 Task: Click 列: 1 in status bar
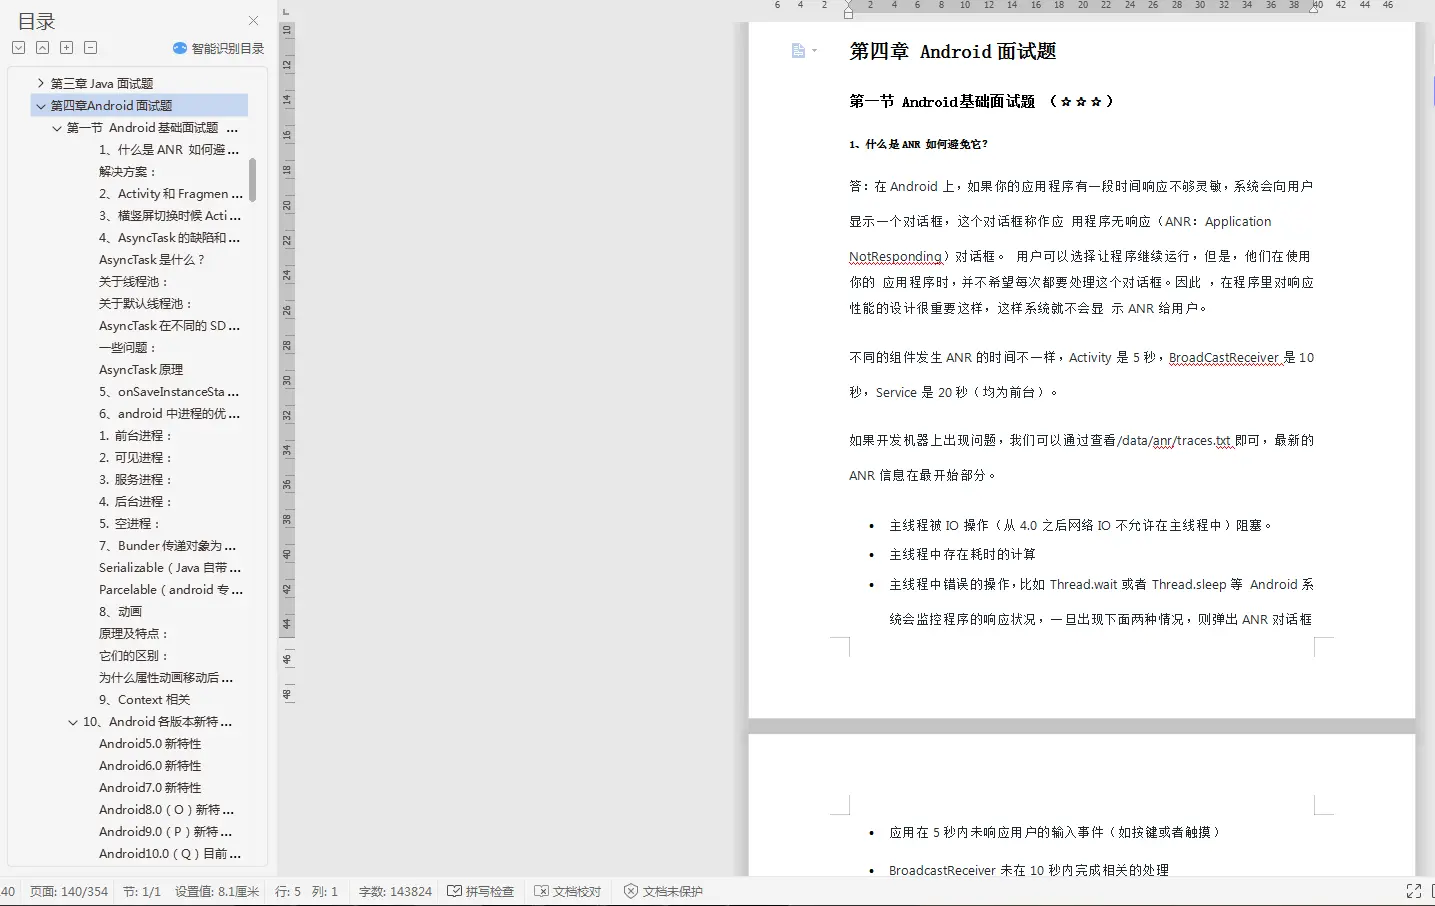(x=325, y=891)
